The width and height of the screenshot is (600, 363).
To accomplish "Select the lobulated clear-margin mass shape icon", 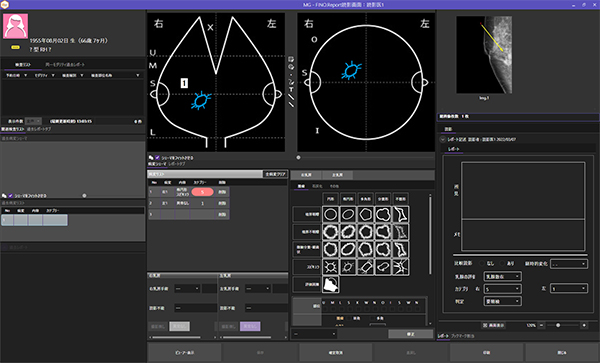I will coord(383,214).
